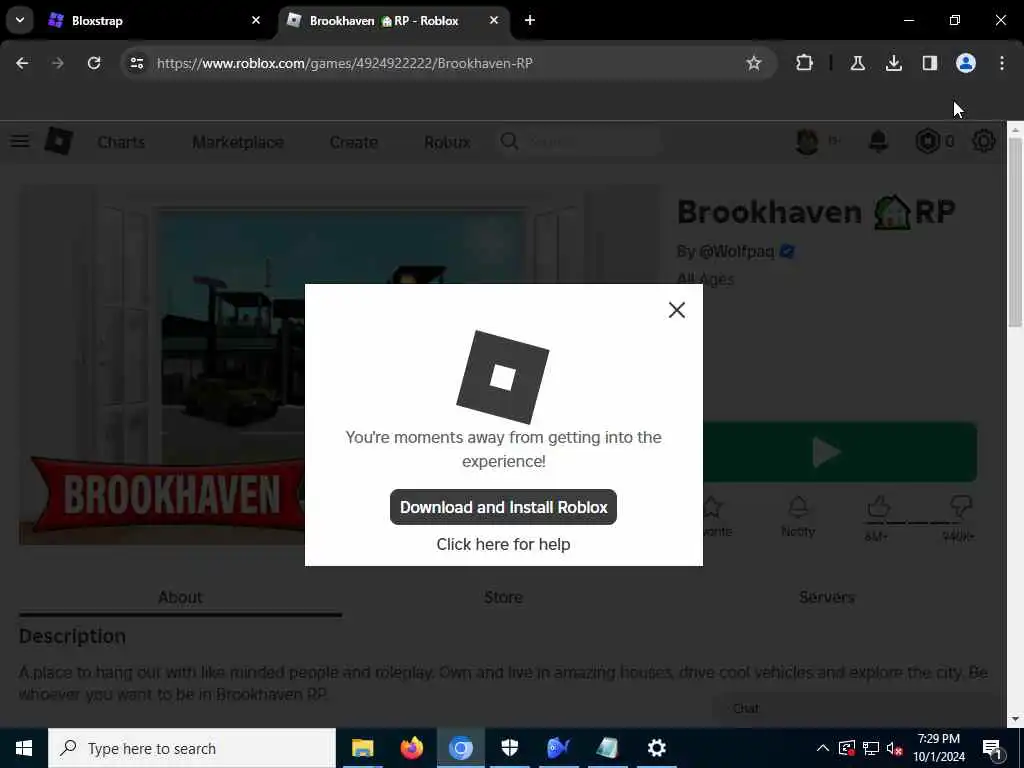Toggle Notify bell for Brookhaven

pyautogui.click(x=798, y=516)
